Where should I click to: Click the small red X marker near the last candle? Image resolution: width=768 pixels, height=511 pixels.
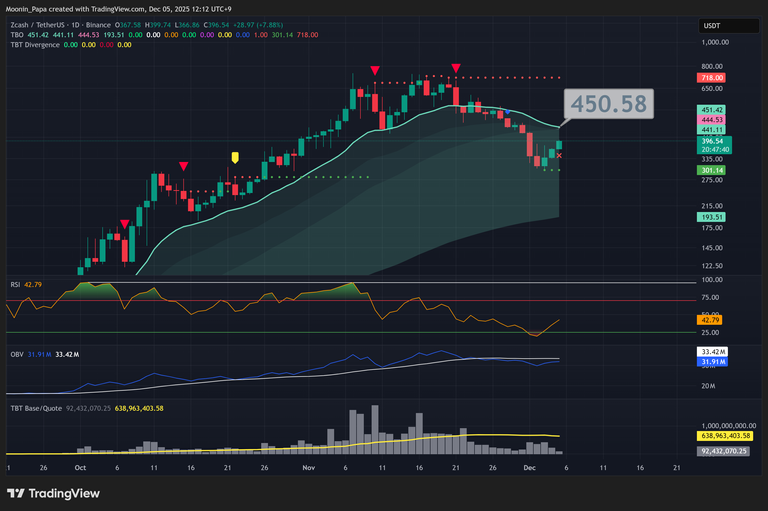559,155
